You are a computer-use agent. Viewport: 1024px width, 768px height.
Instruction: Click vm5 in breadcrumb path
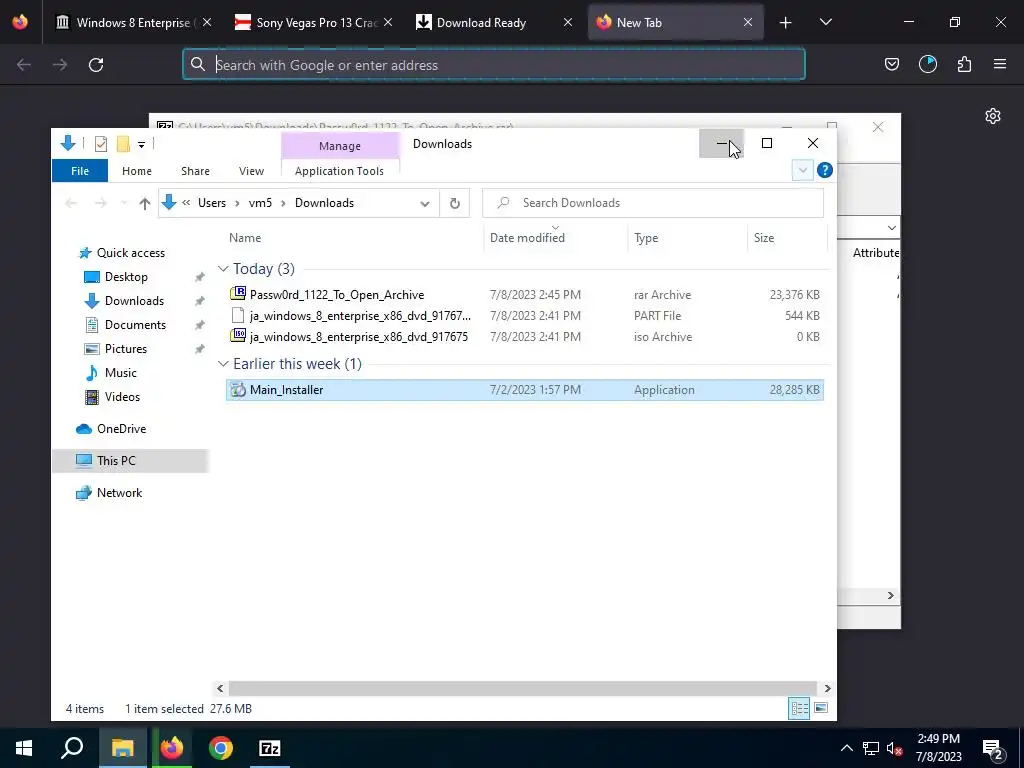pyautogui.click(x=260, y=203)
